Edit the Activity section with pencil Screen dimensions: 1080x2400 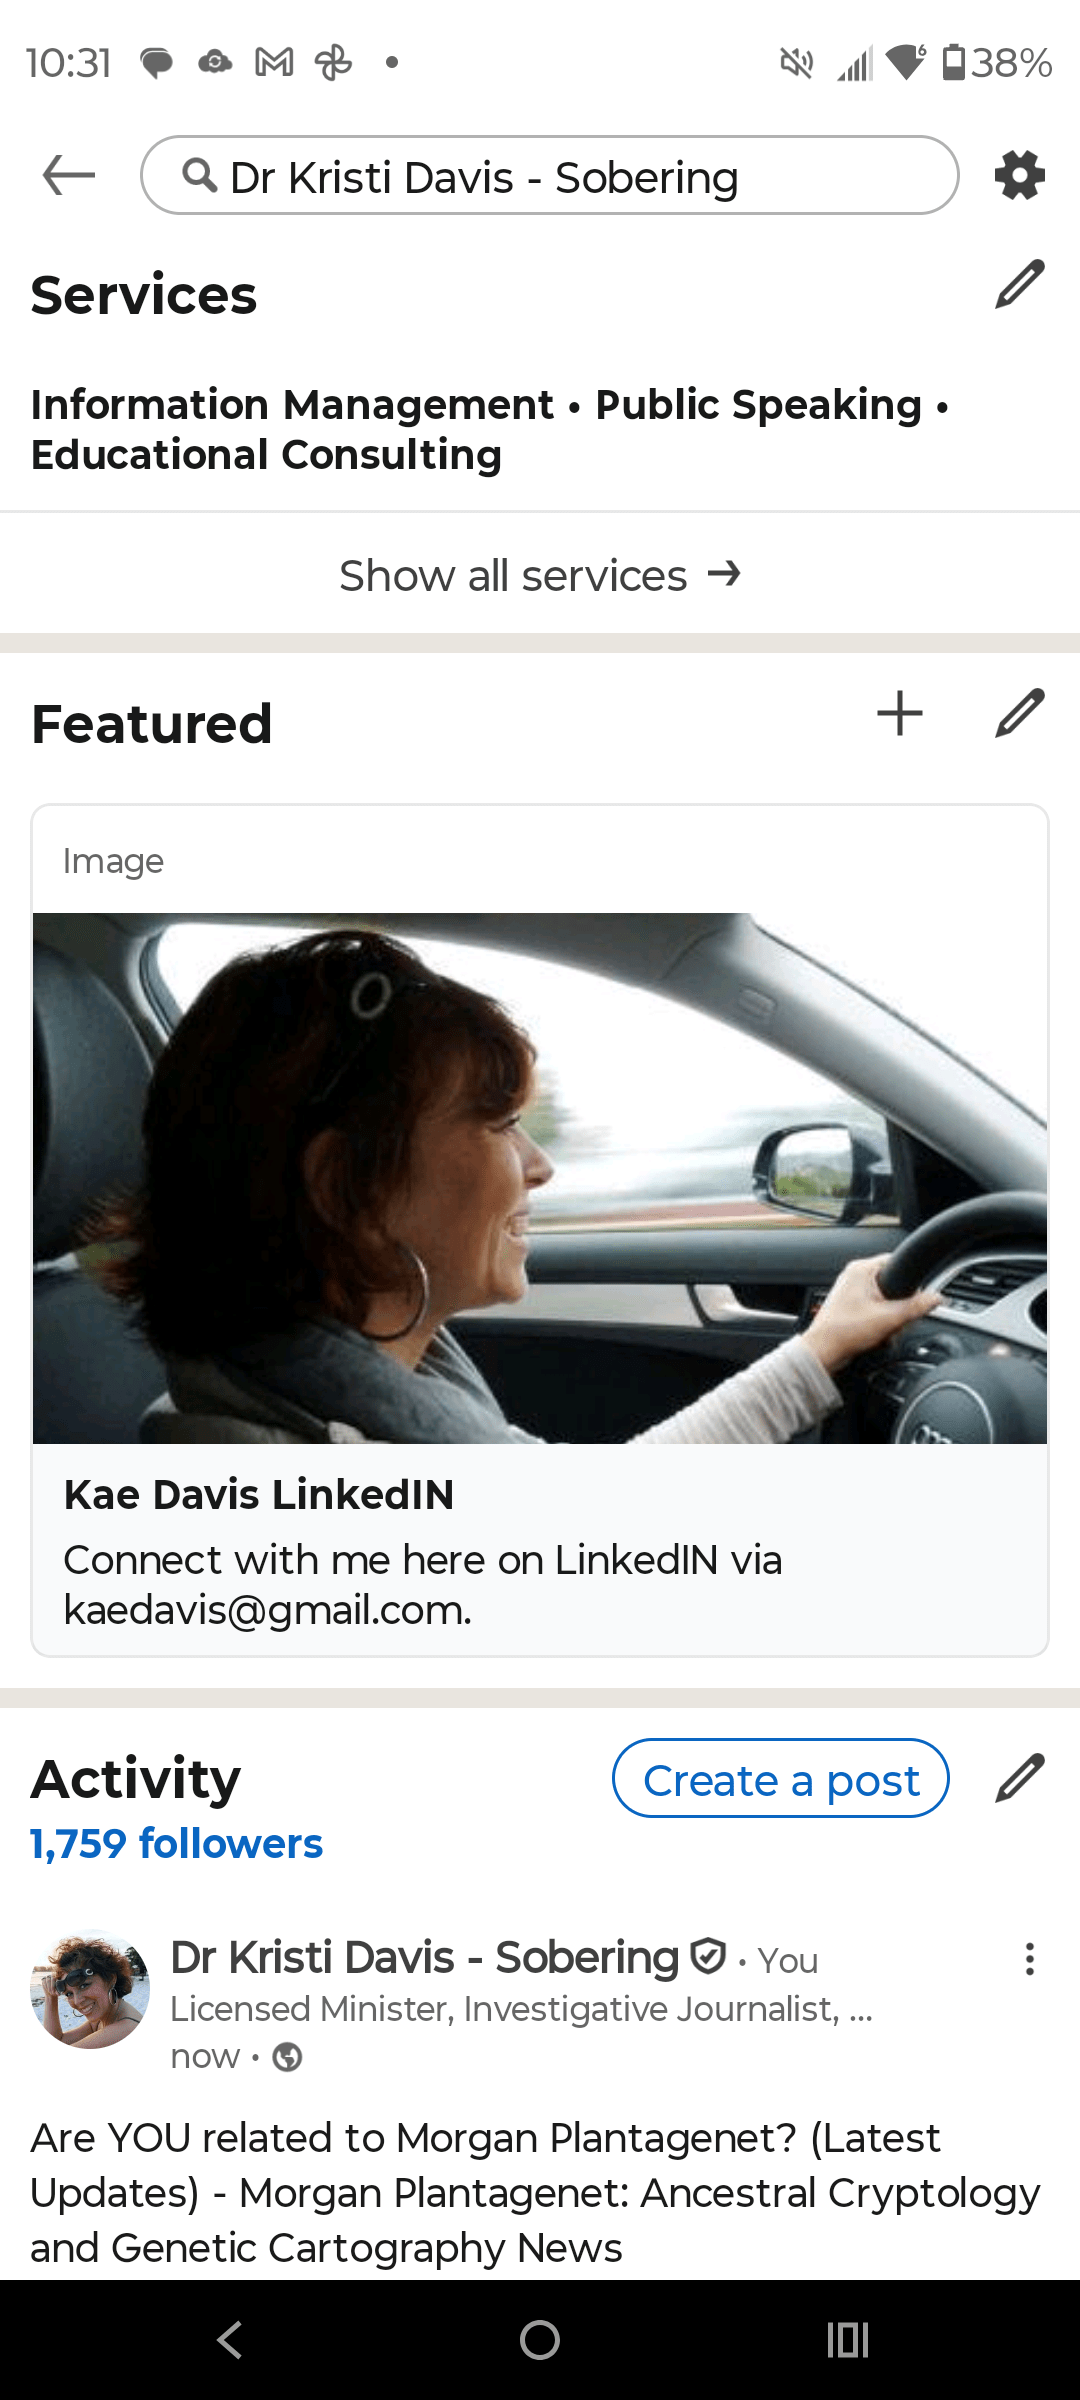click(1019, 1778)
